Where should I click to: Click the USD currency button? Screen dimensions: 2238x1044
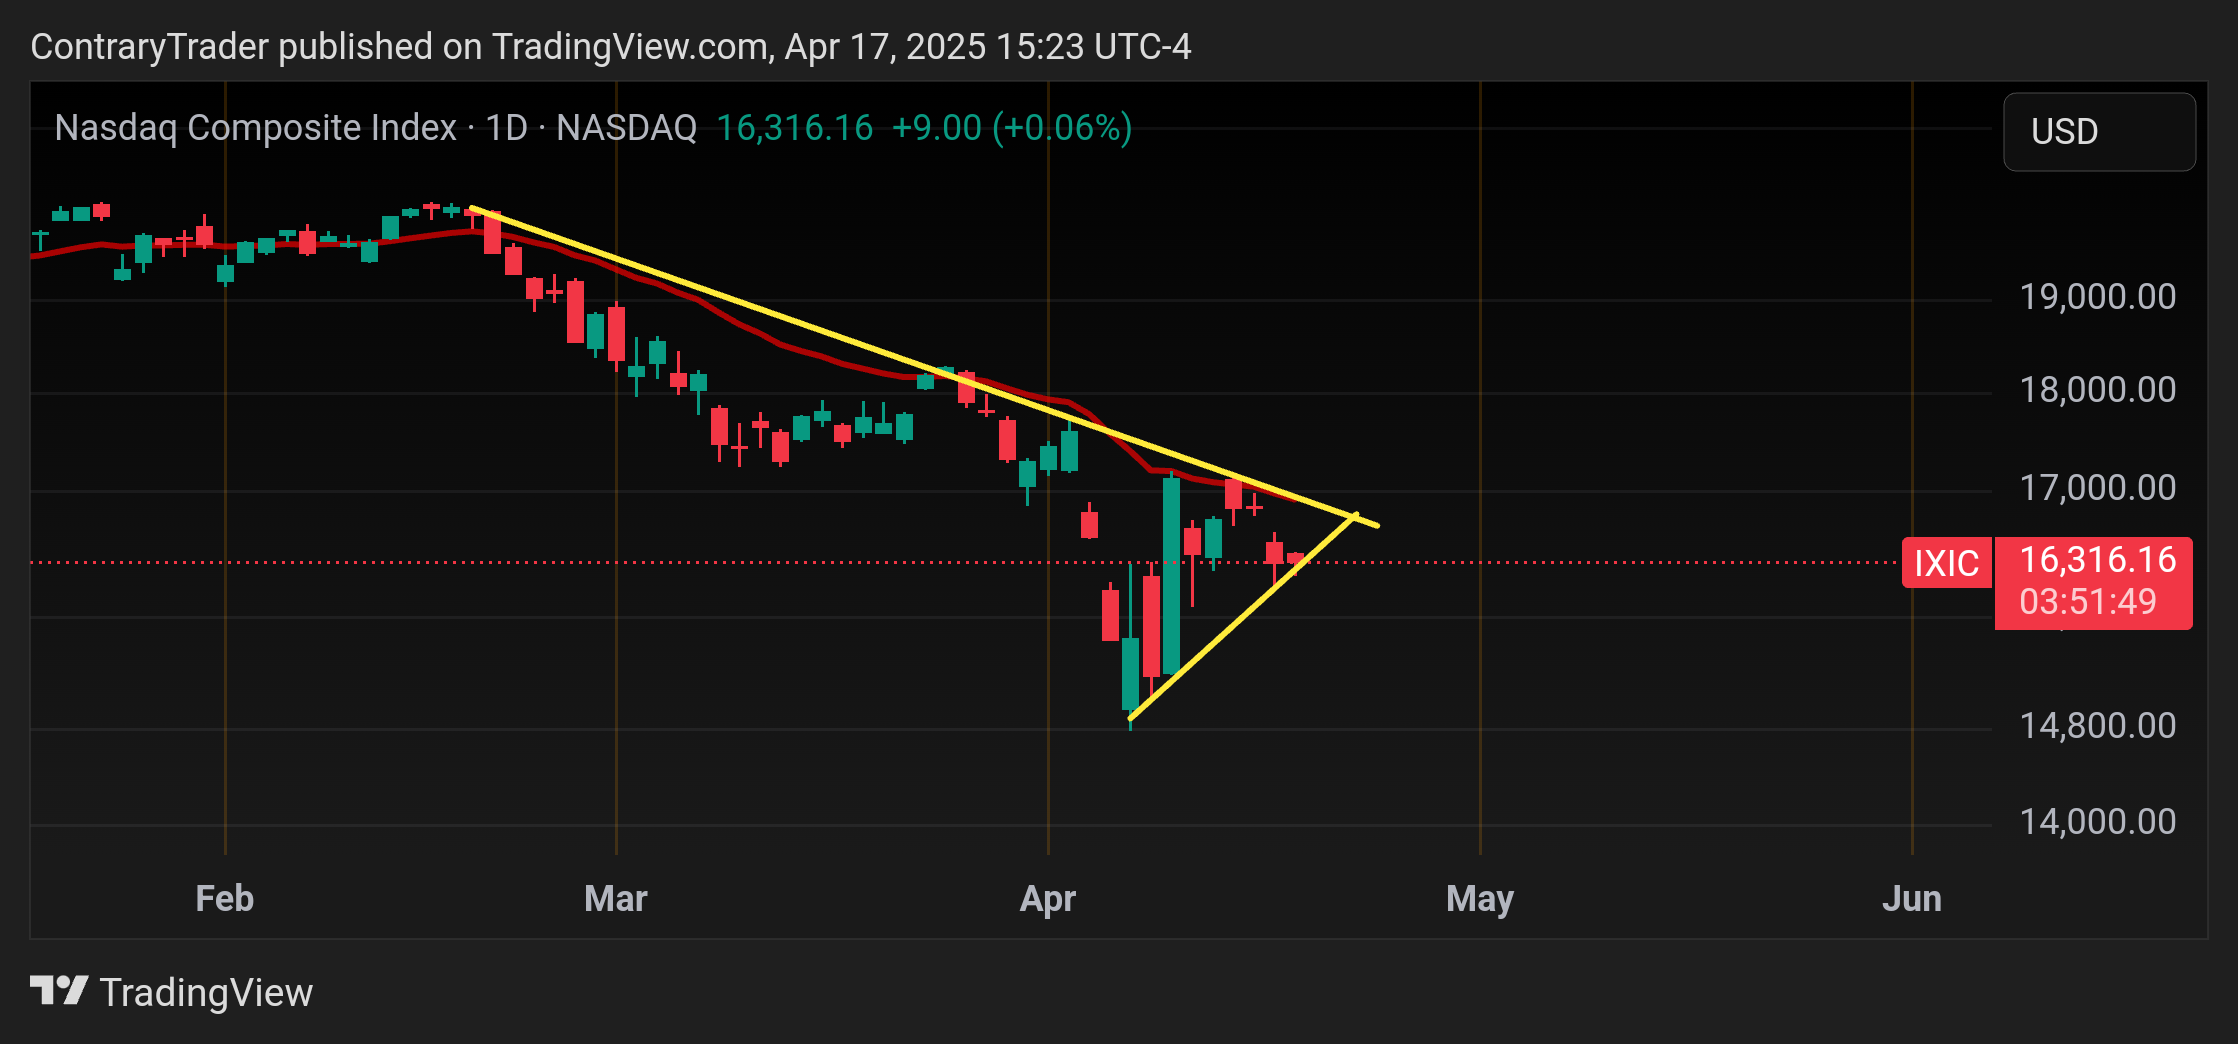[x=2099, y=132]
